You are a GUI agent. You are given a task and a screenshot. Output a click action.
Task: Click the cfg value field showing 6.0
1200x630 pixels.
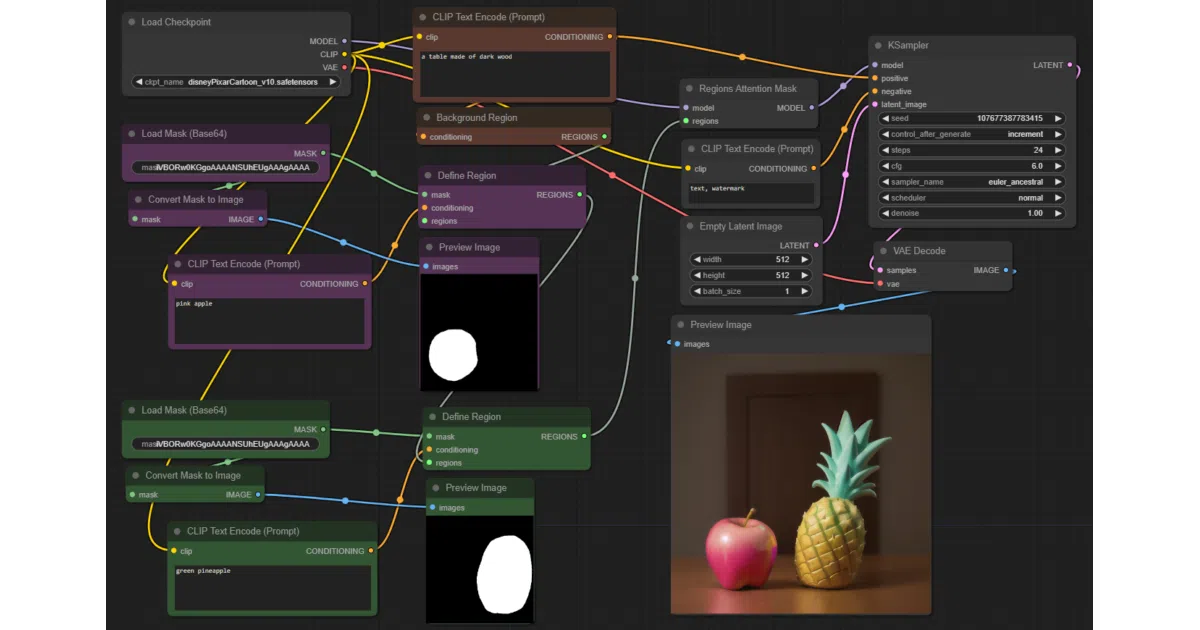point(972,166)
